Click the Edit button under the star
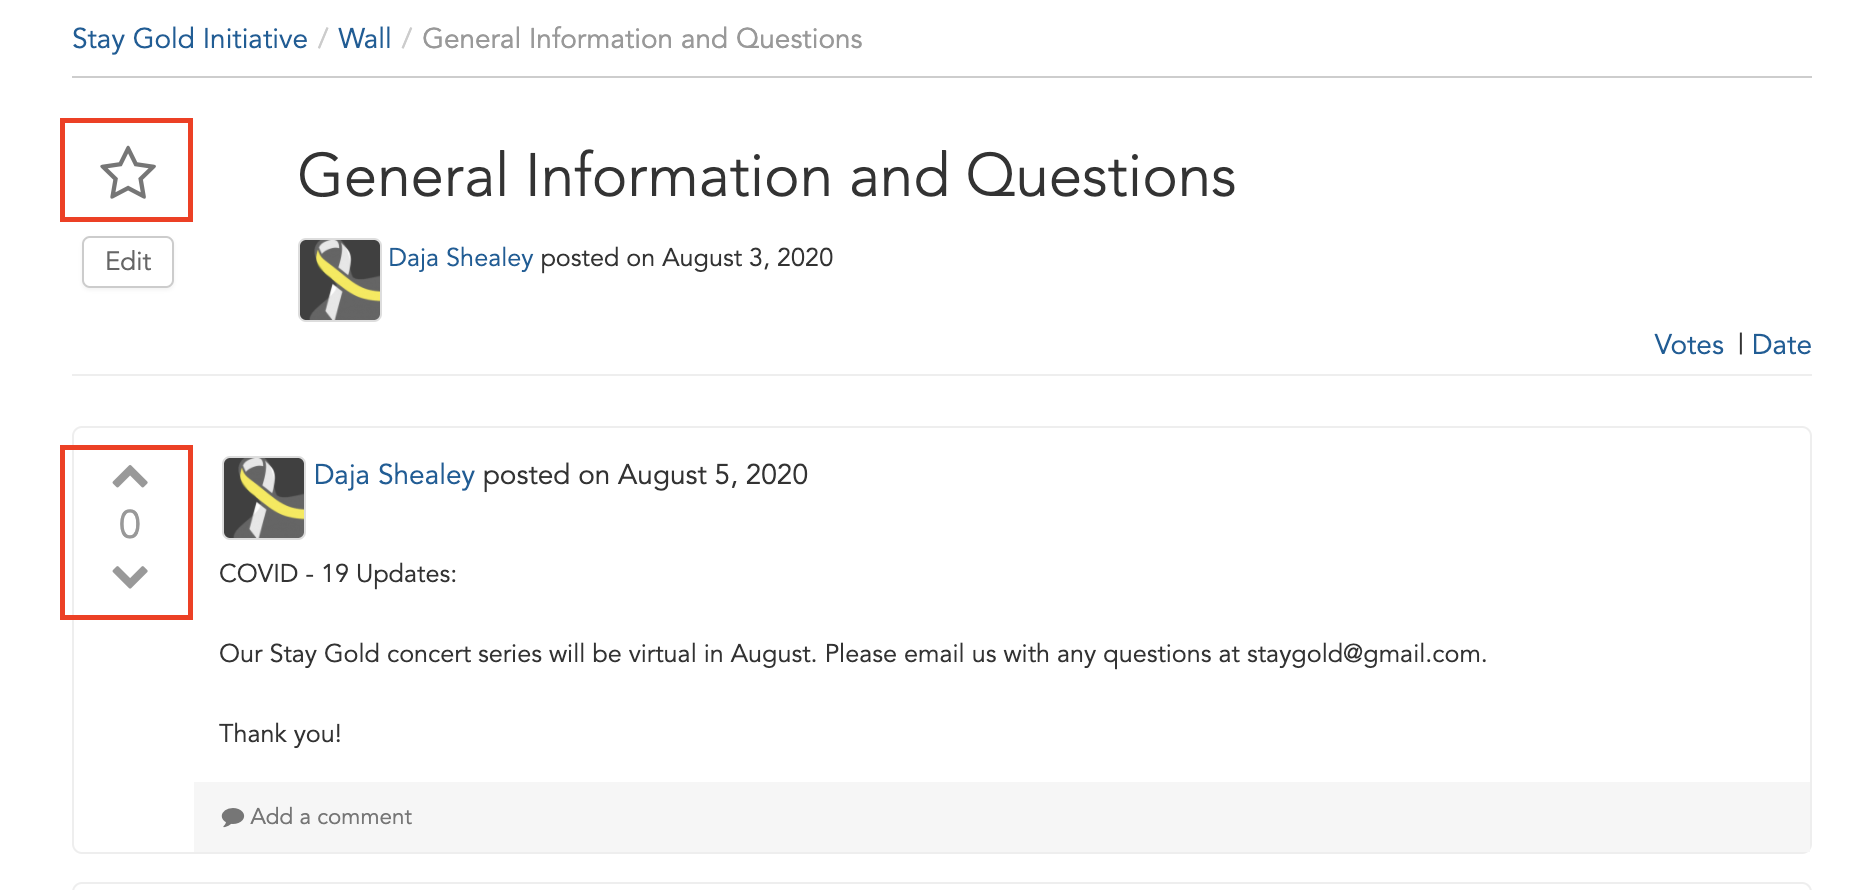 click(x=128, y=262)
